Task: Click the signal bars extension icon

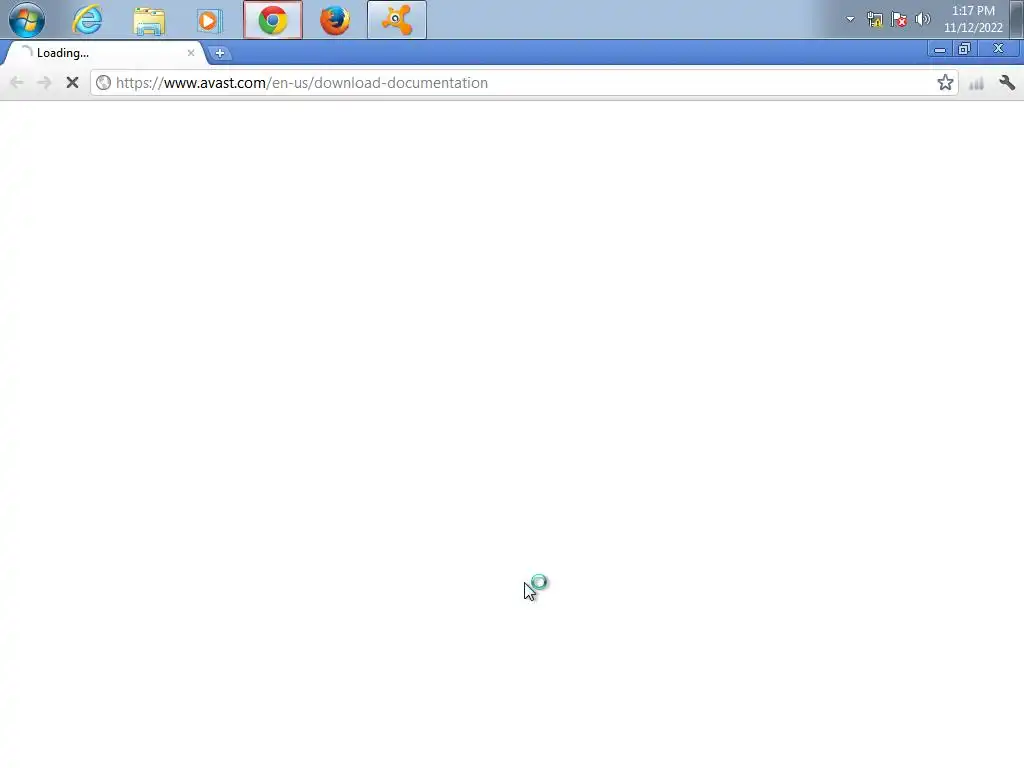Action: click(976, 84)
